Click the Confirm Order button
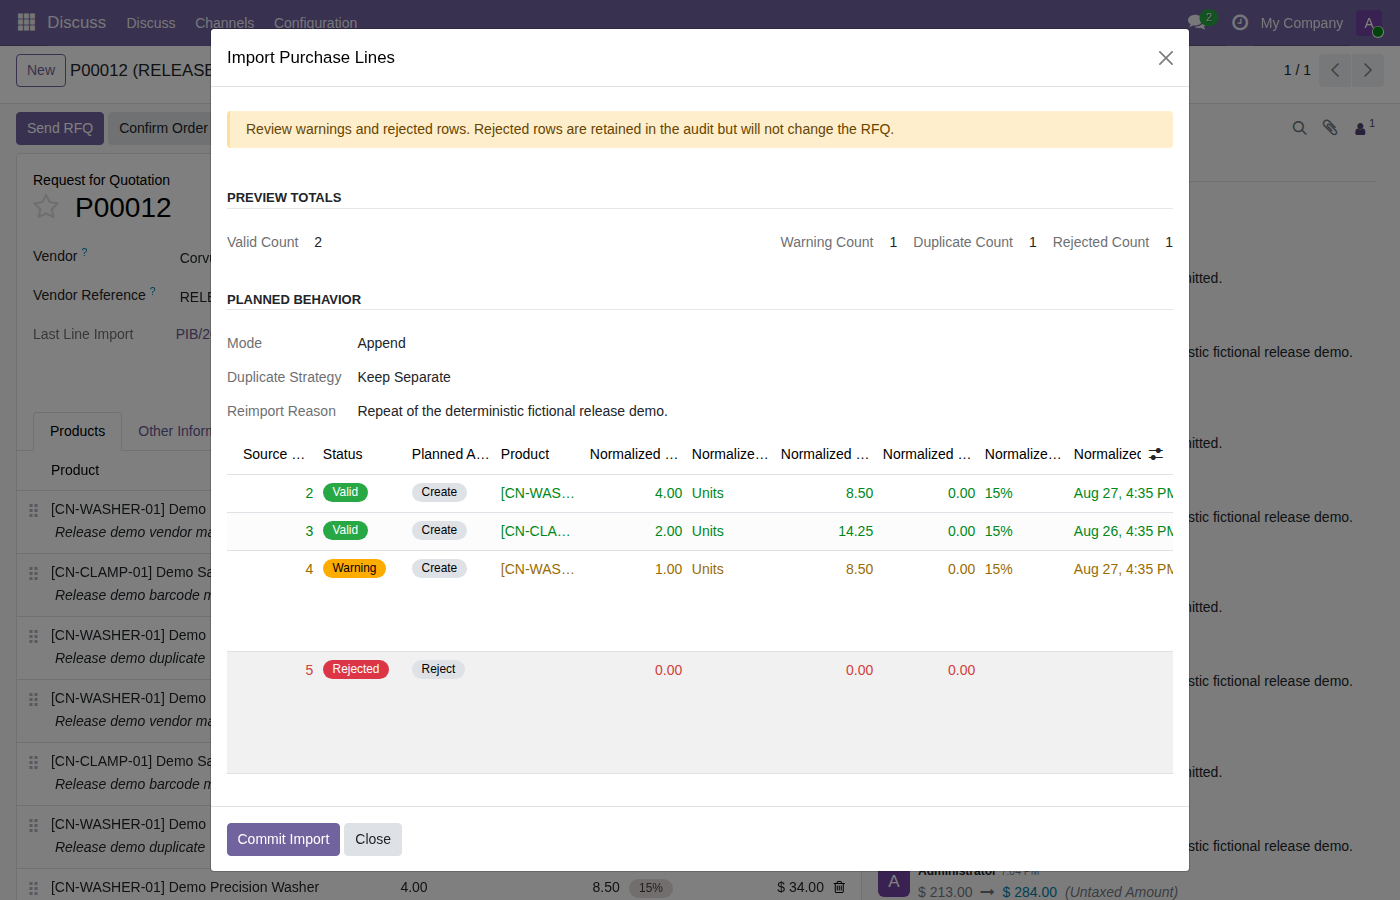1400x900 pixels. coord(163,128)
